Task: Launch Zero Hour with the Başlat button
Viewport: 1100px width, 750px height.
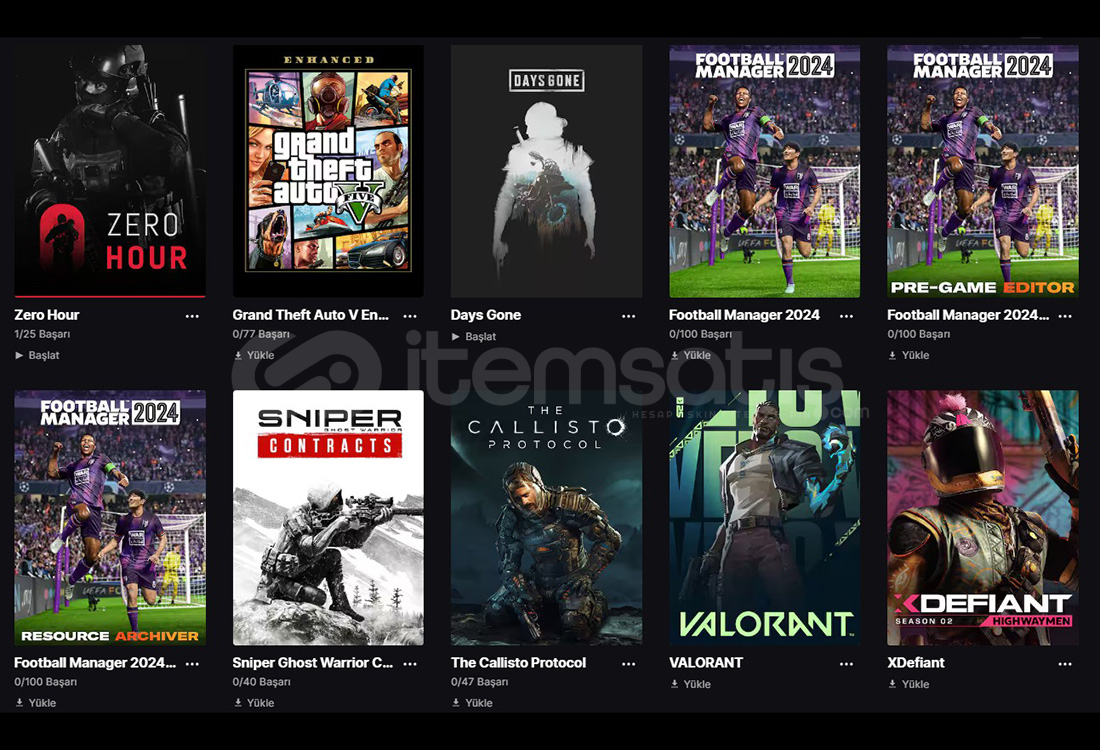Action: (37, 355)
